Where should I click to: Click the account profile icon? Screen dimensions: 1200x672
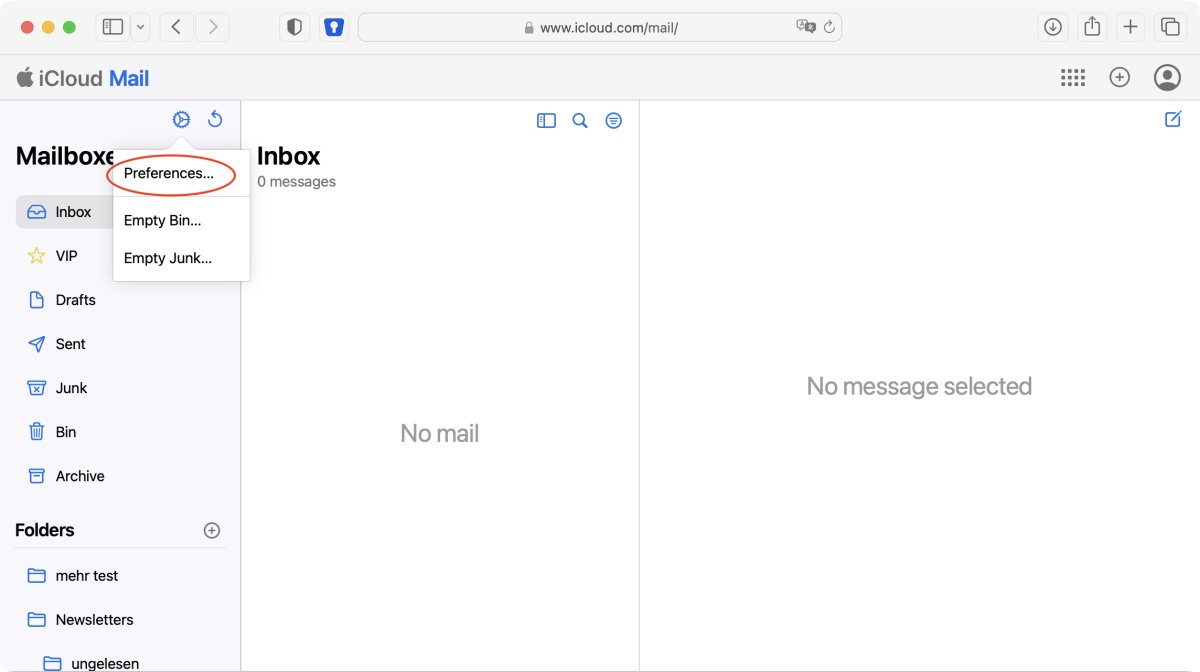pos(1167,77)
